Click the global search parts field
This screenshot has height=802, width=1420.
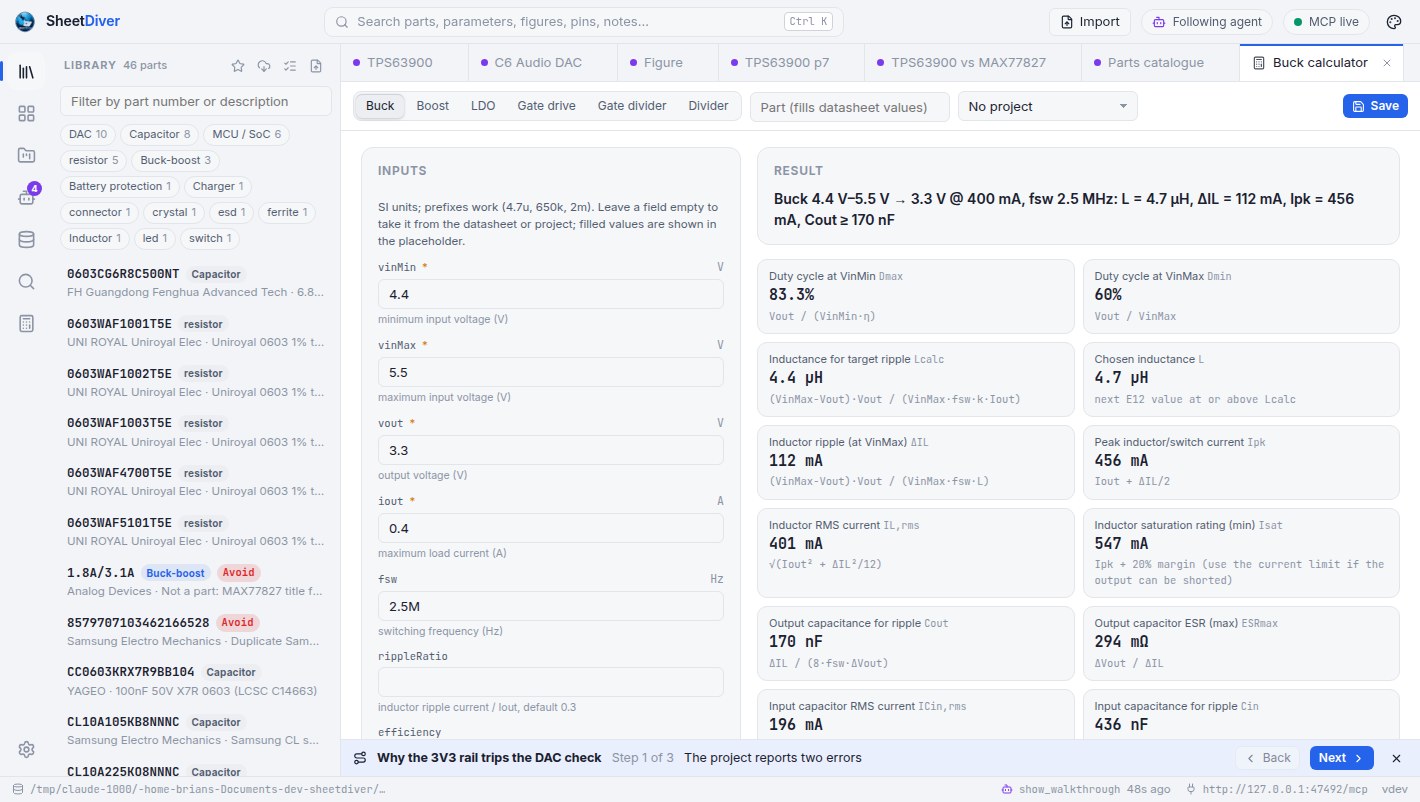click(x=583, y=22)
